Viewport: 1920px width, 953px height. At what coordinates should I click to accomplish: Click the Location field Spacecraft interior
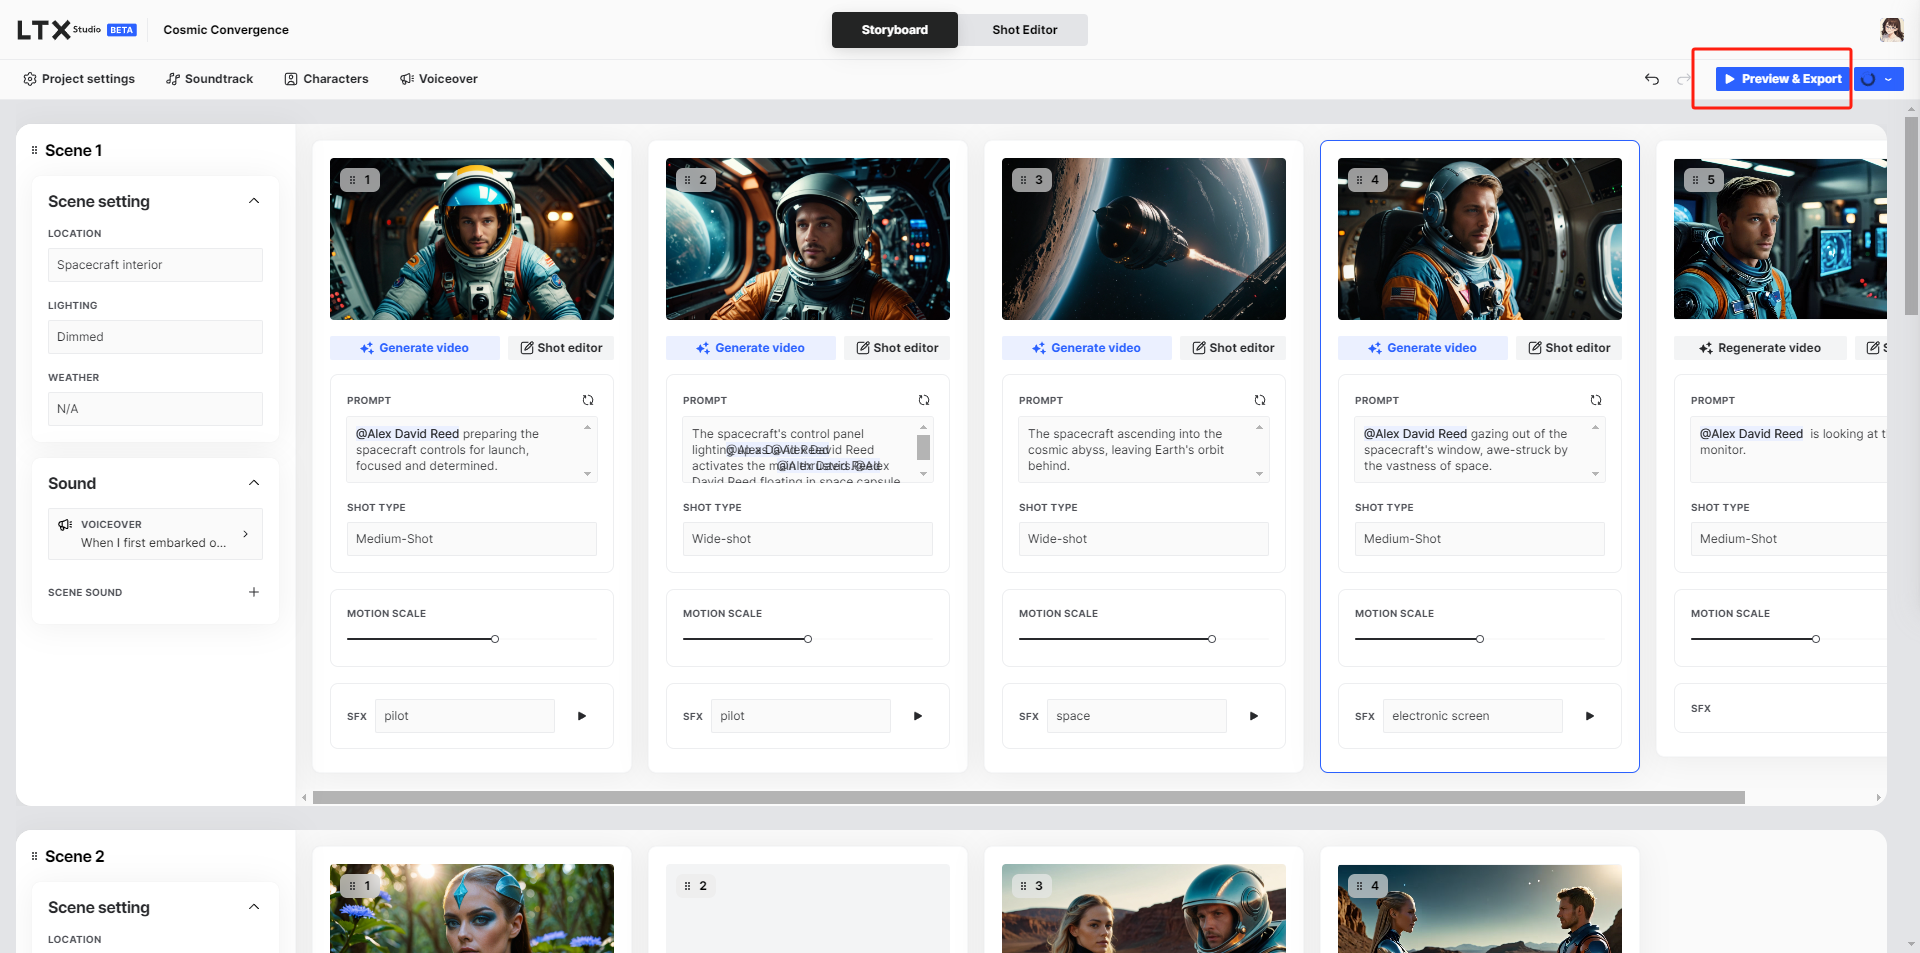point(155,265)
